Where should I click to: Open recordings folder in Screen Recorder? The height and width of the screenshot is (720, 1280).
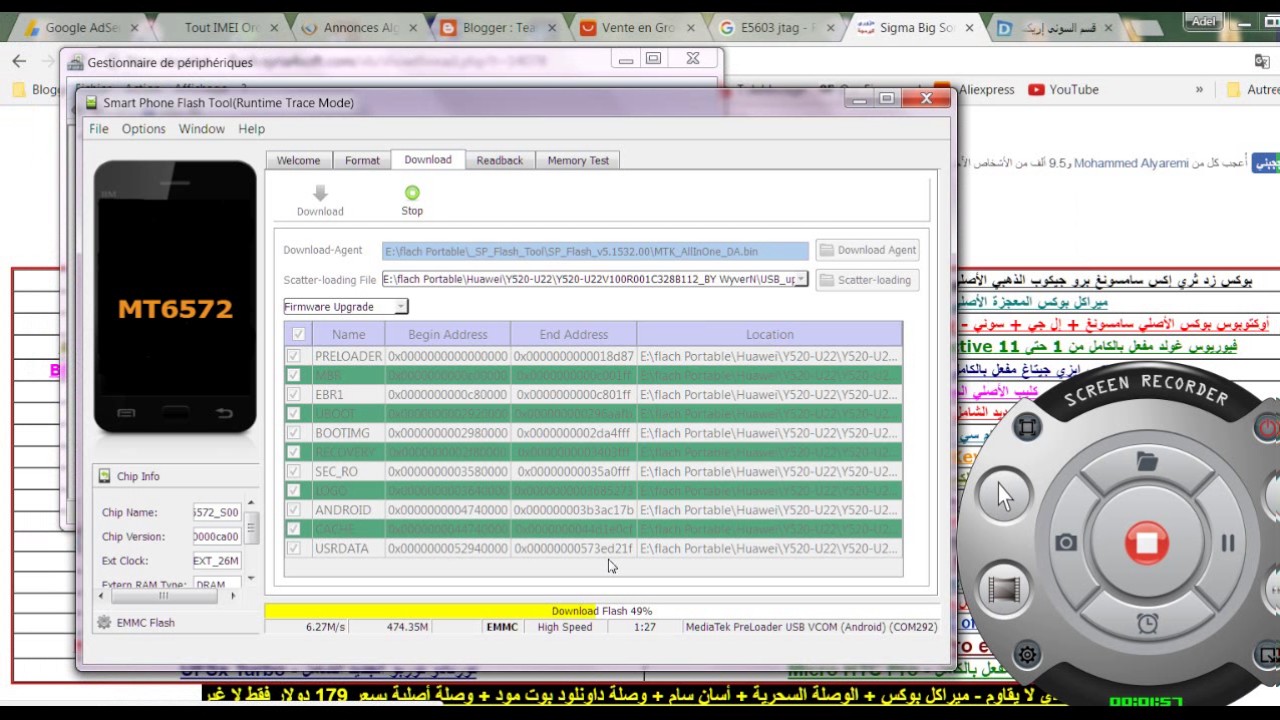coord(1147,461)
